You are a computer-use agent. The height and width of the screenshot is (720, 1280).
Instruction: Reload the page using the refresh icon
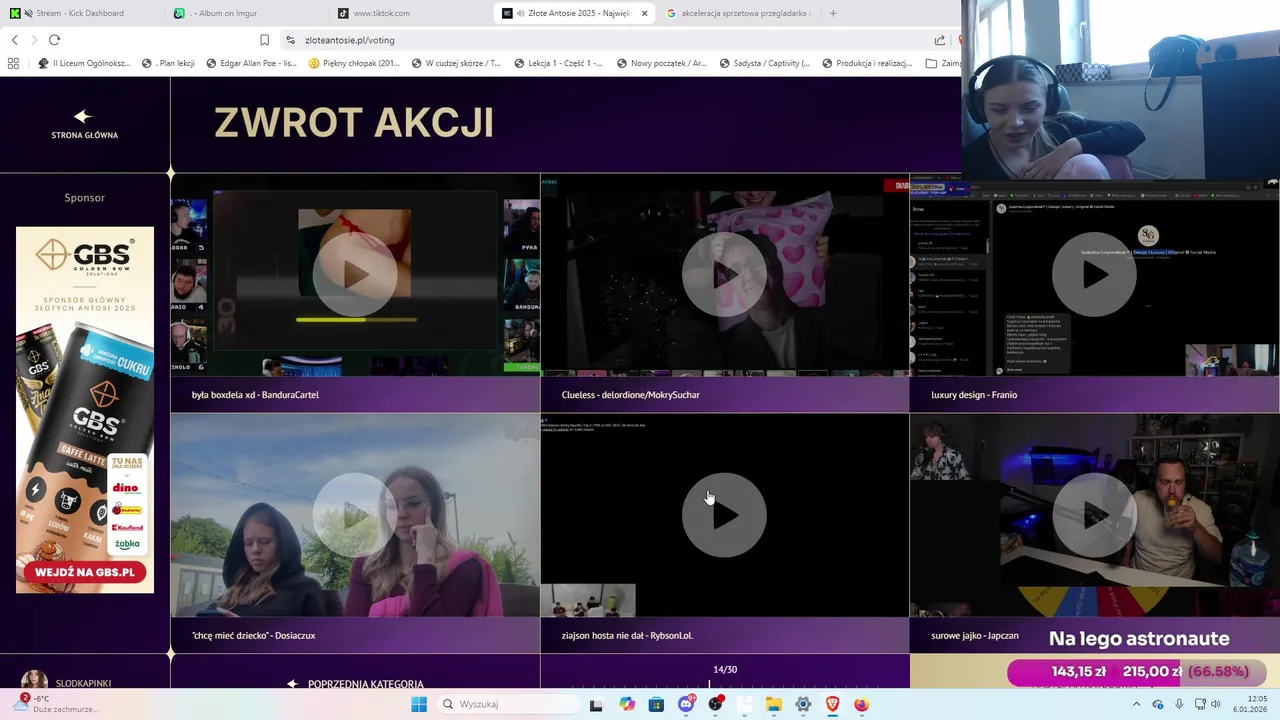point(54,40)
